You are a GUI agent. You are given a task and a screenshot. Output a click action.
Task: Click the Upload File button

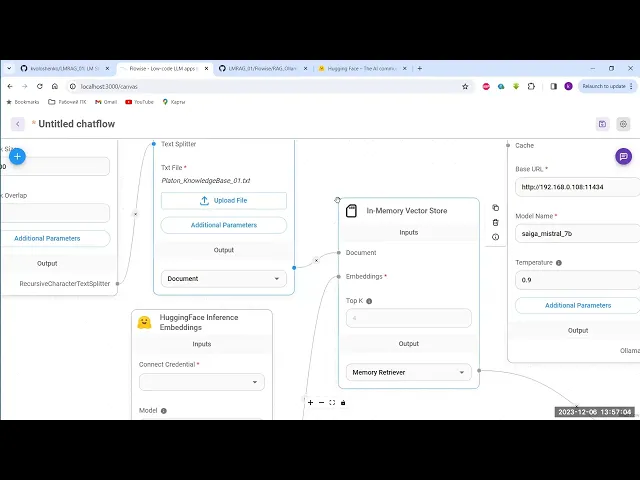click(x=224, y=200)
